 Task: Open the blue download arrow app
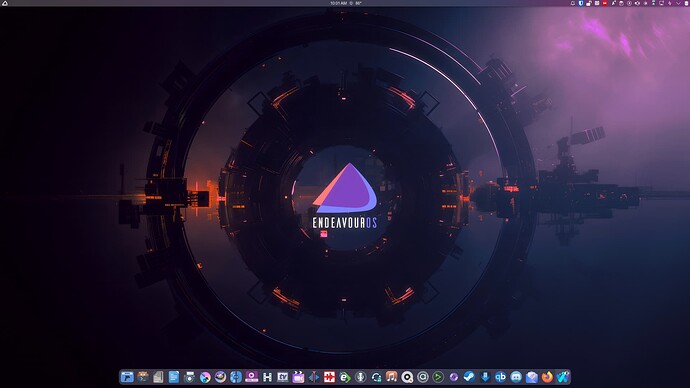pyautogui.click(x=485, y=377)
